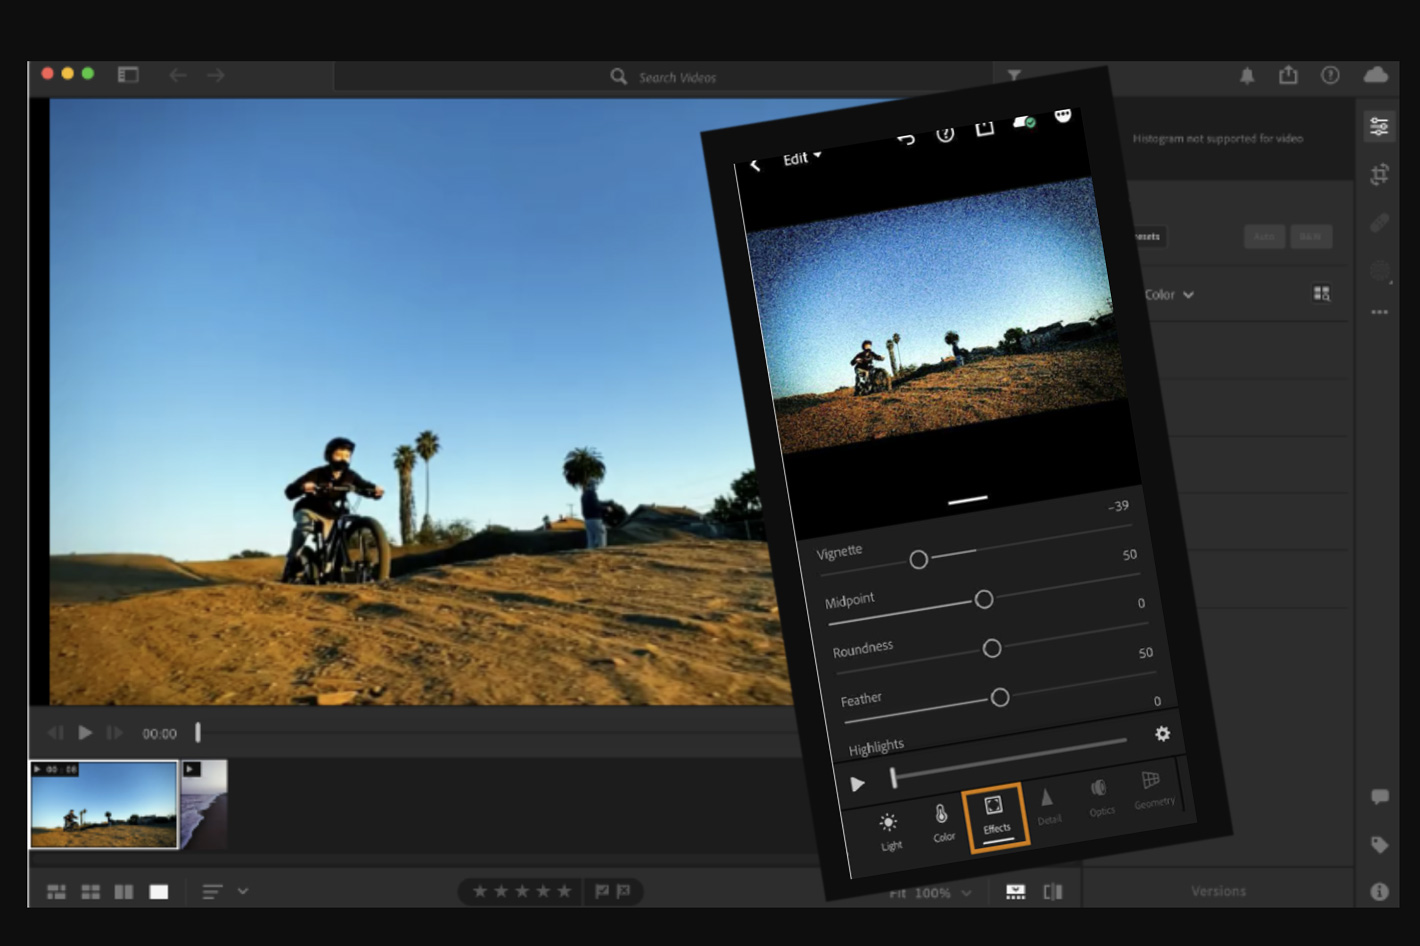This screenshot has width=1420, height=946.
Task: Tap the mobile panel drag handle bar
Action: pos(968,498)
